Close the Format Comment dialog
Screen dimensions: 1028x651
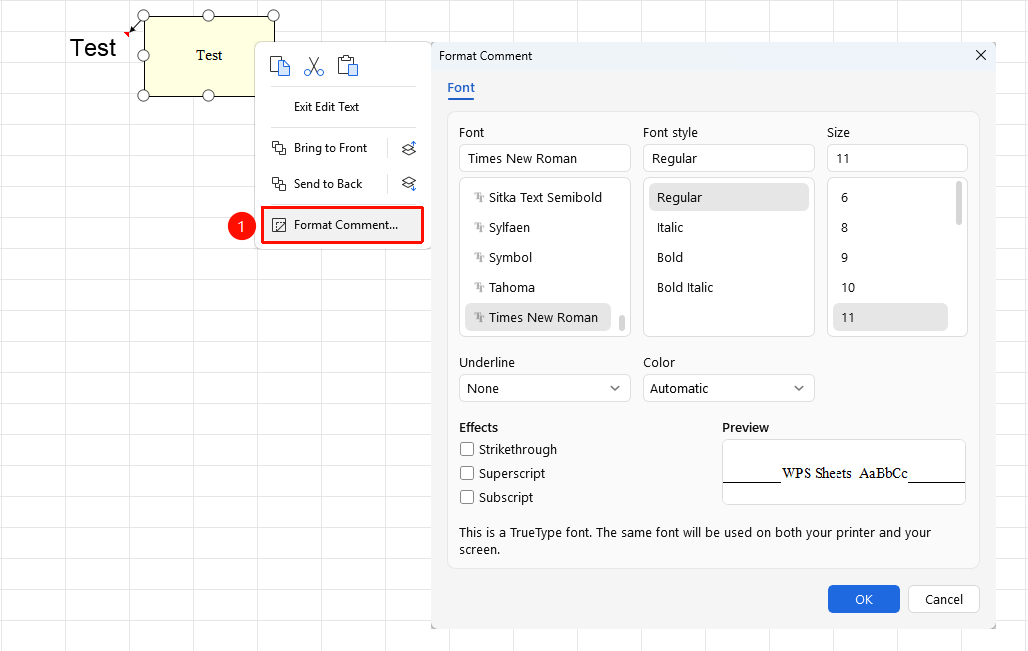point(981,55)
